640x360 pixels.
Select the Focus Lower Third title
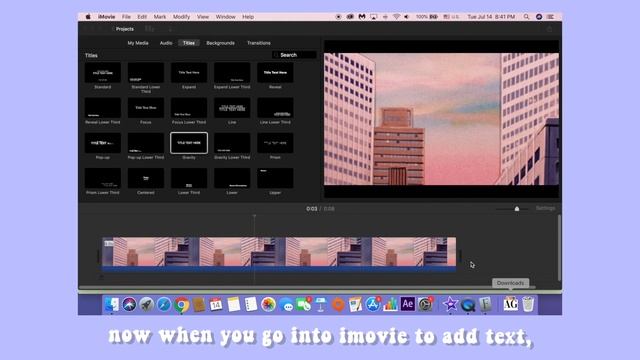point(189,108)
